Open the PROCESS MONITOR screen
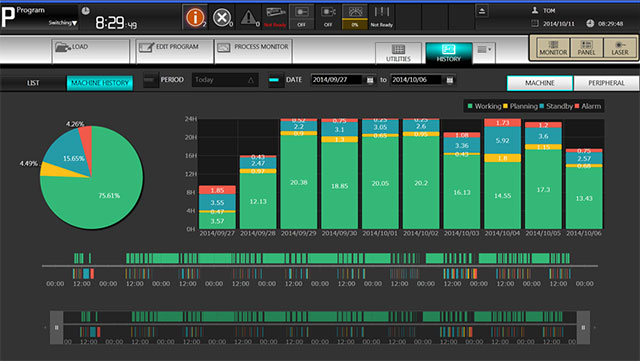Image resolution: width=640 pixels, height=361 pixels. pos(253,51)
